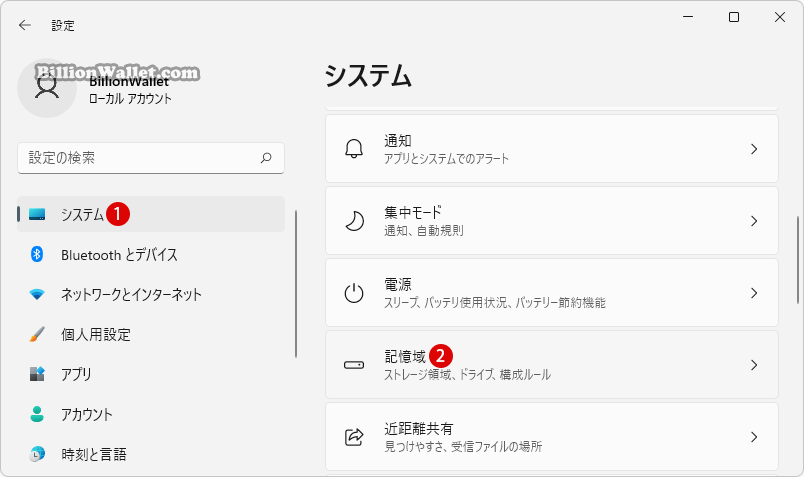The height and width of the screenshot is (477, 804).
Task: Click the sidebar navigation scrollbar
Action: point(296,284)
